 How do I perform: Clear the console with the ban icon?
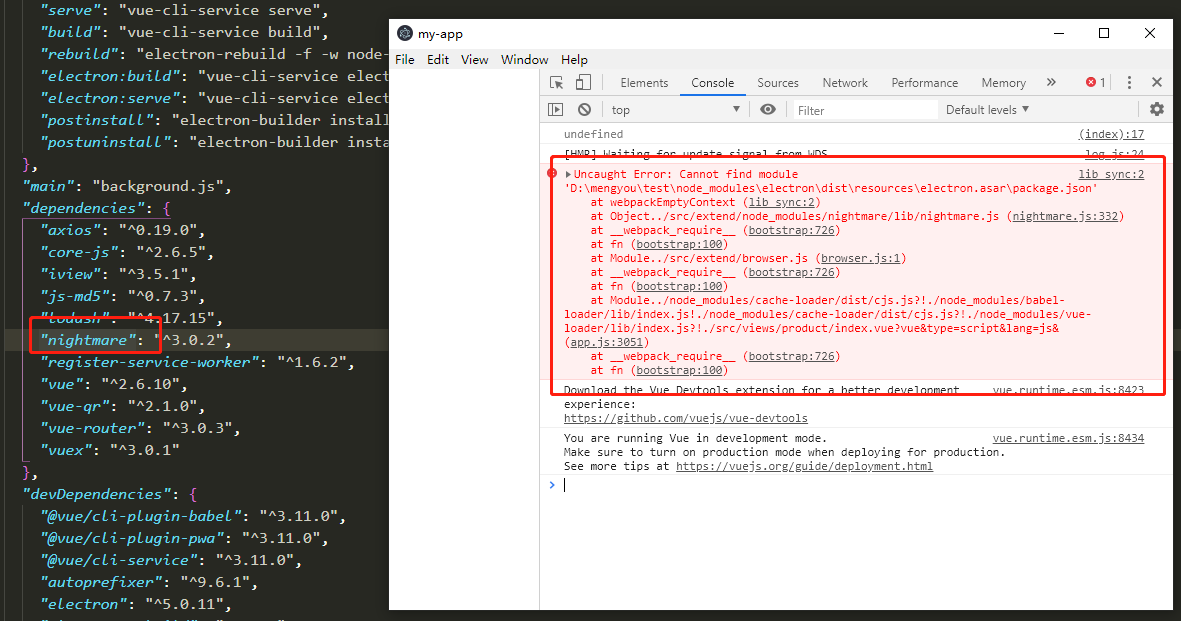click(x=584, y=110)
